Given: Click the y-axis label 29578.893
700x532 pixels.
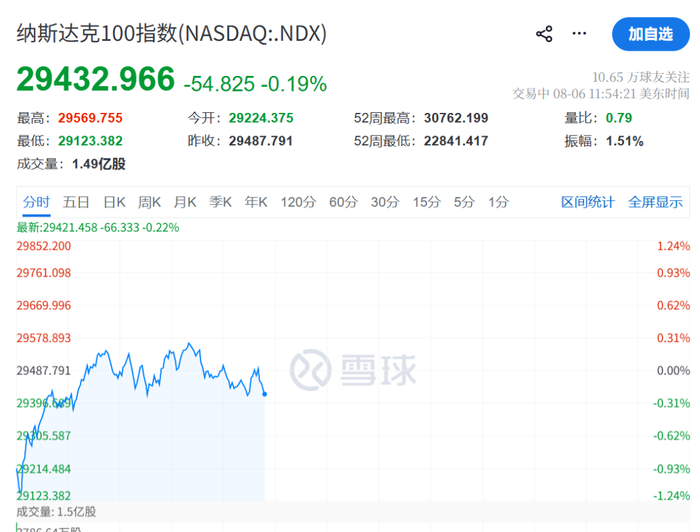Looking at the screenshot, I should 44,338.
